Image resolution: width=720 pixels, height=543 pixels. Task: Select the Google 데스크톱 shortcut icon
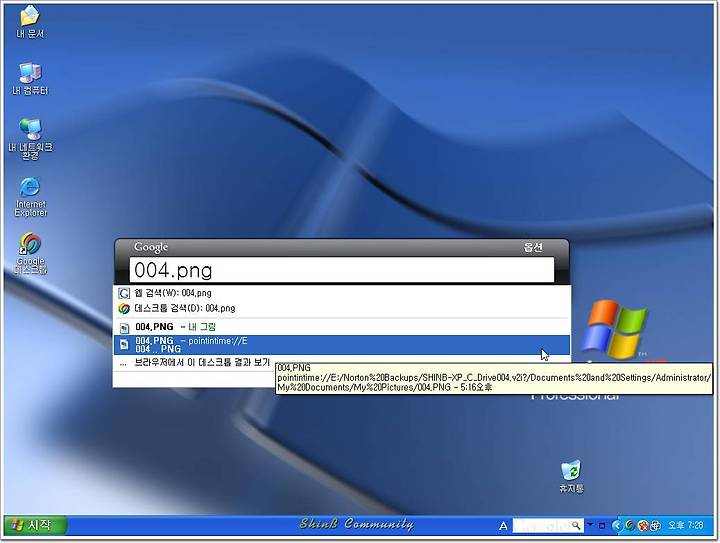point(30,253)
